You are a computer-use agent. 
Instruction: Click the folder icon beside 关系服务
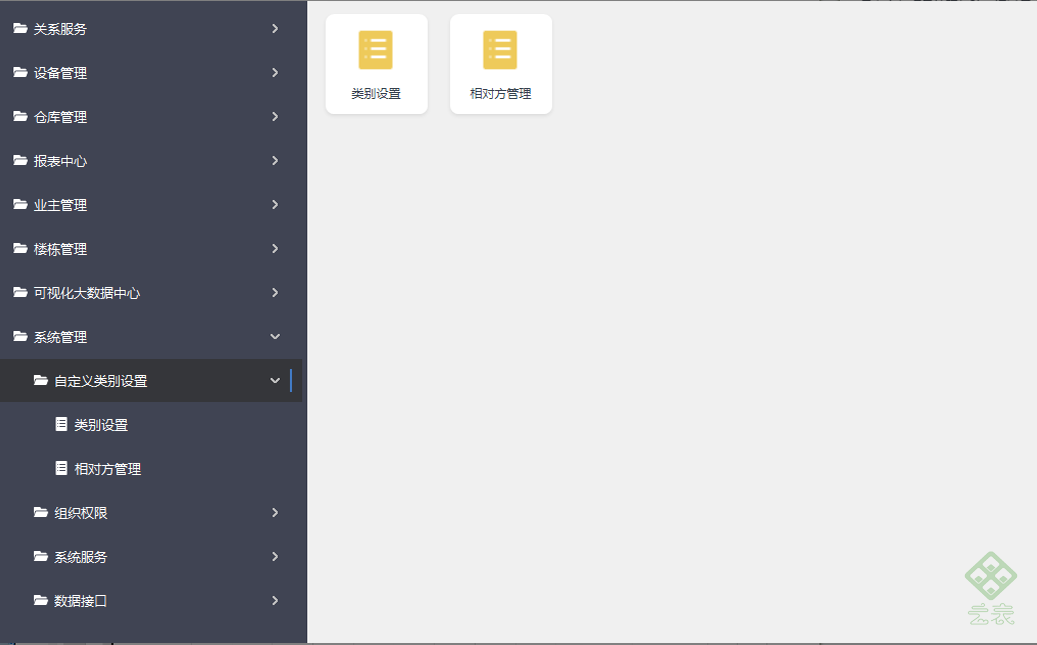coord(21,28)
